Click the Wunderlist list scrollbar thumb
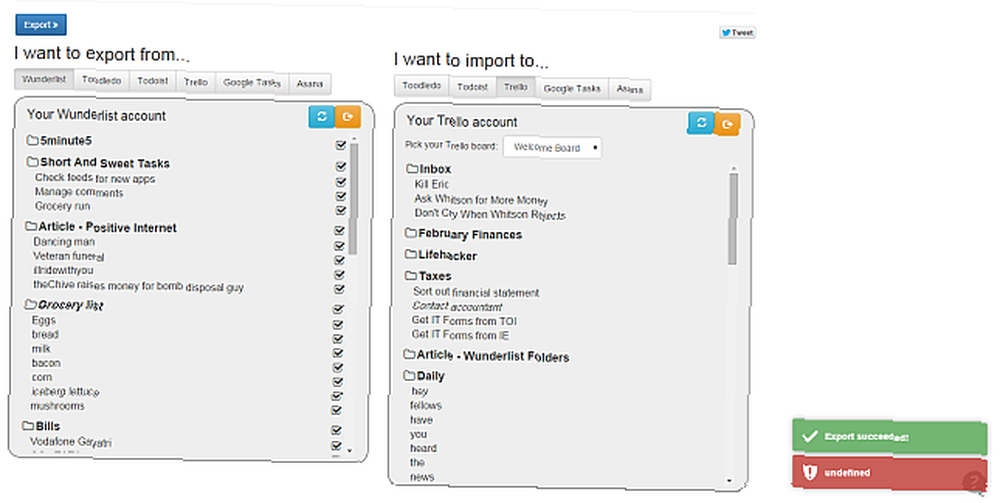Image resolution: width=1000 pixels, height=503 pixels. [353, 199]
